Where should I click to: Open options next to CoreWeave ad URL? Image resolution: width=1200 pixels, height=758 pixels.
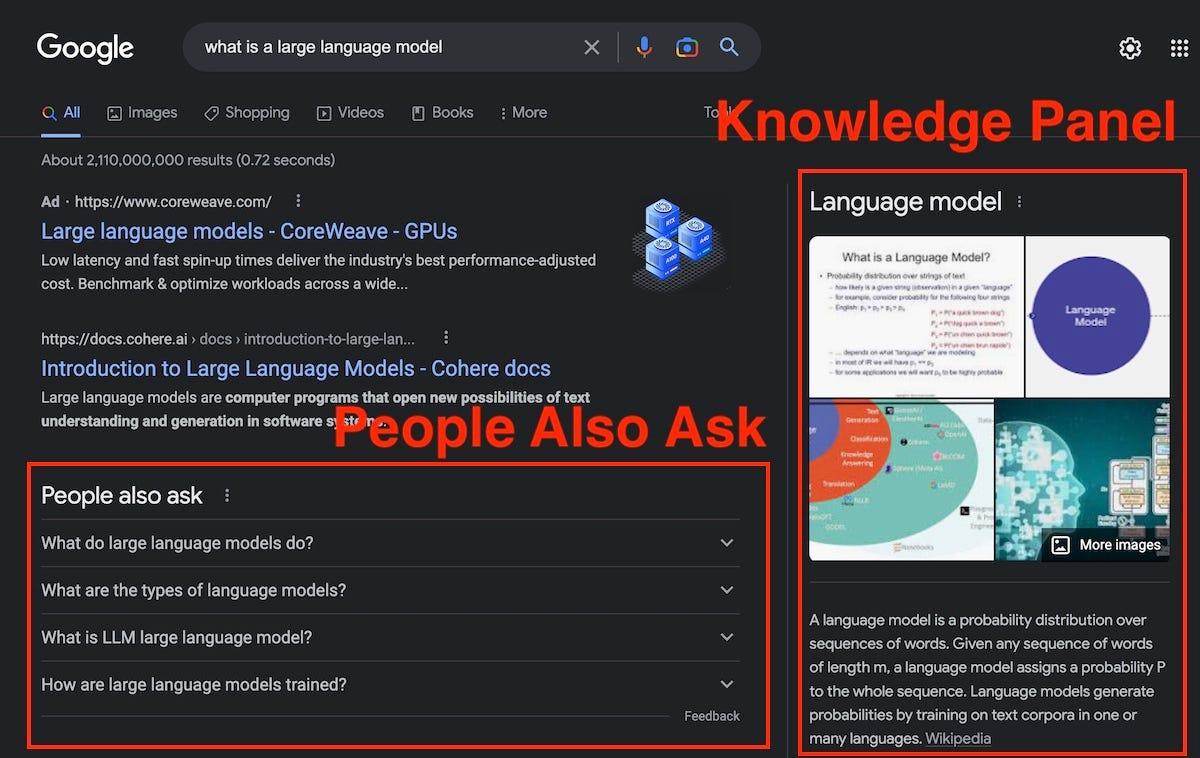[x=298, y=201]
